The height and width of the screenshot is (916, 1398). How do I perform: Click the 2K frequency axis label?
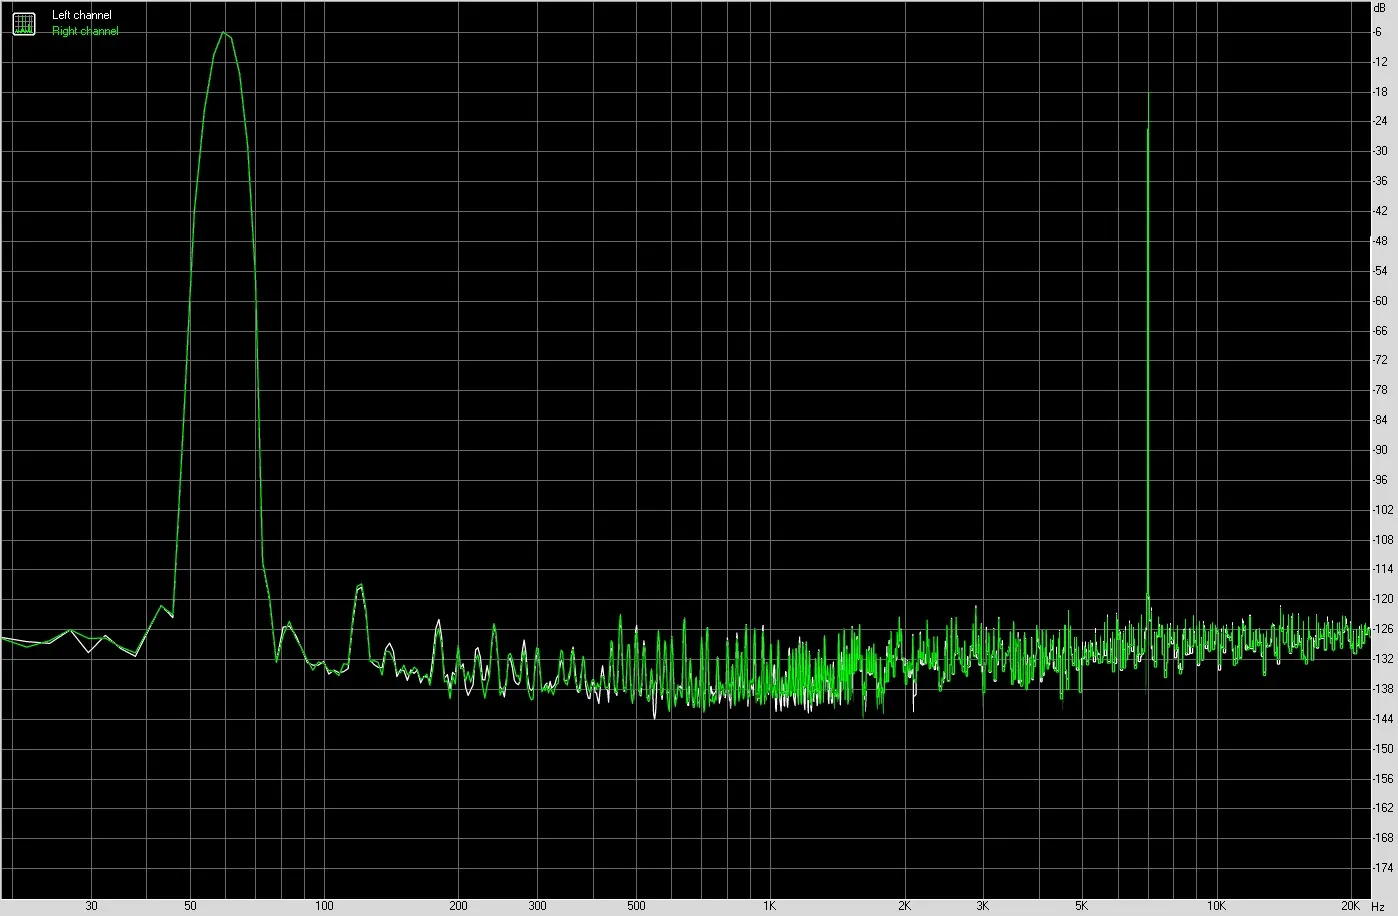904,906
